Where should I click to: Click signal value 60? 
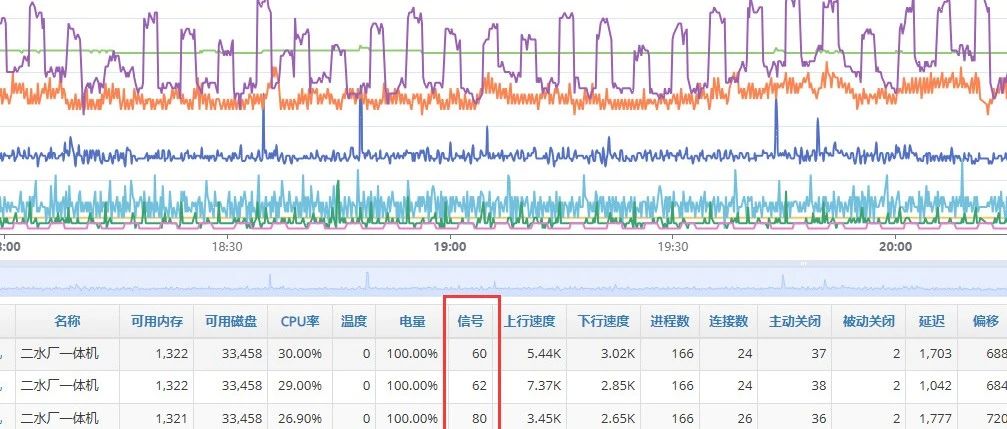[x=479, y=354]
